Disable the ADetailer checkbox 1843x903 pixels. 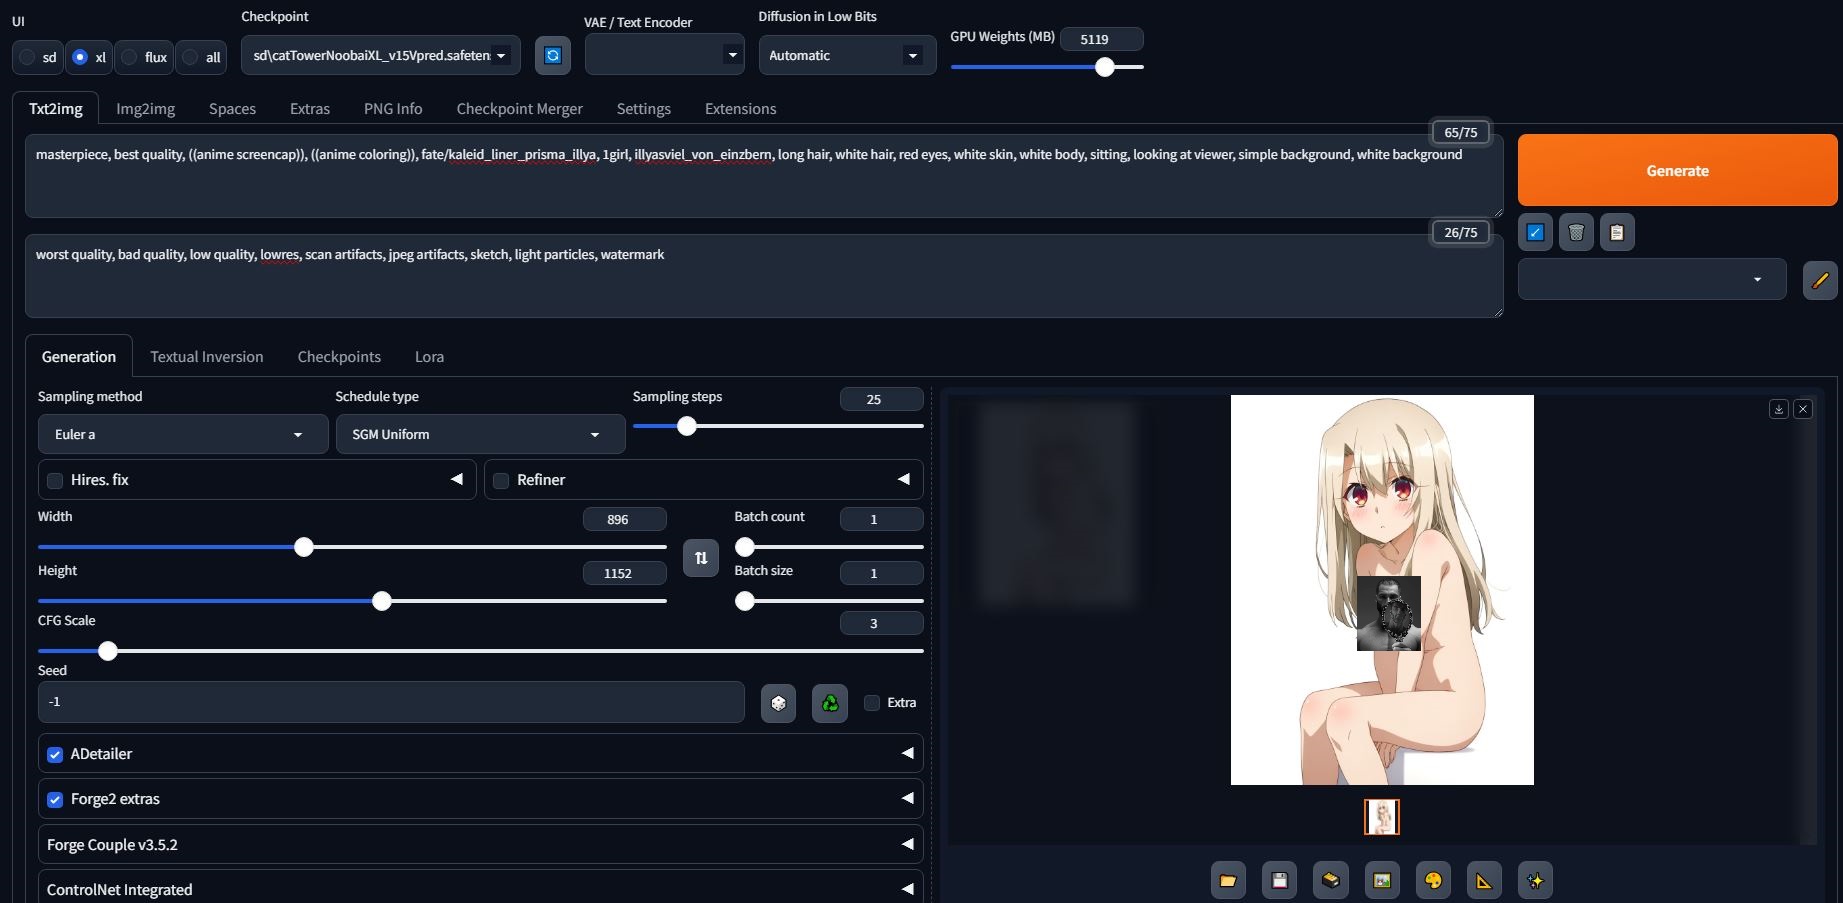55,754
